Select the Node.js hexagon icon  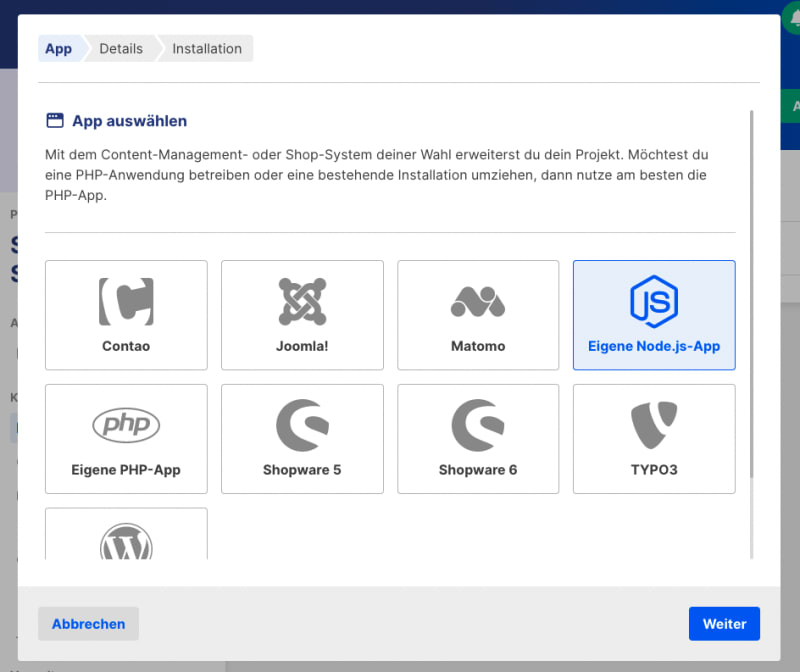[654, 302]
